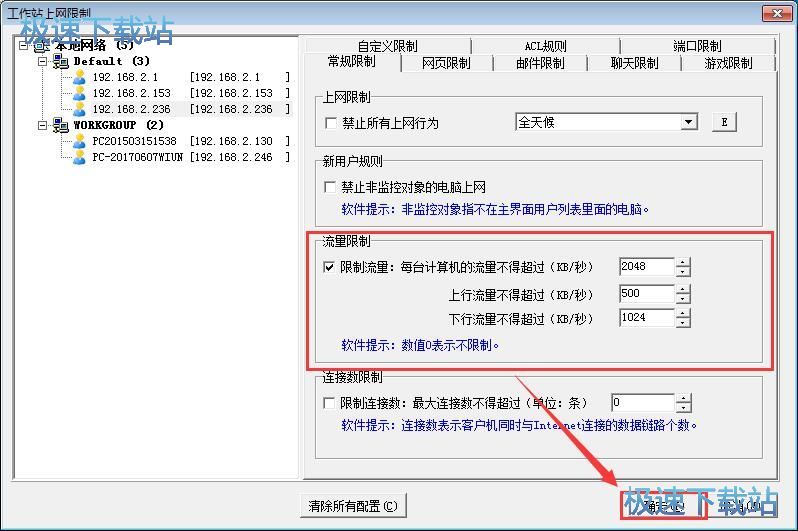The width and height of the screenshot is (798, 531).
Task: Enable 禁止所有上网行为 checkbox
Action: pyautogui.click(x=330, y=123)
